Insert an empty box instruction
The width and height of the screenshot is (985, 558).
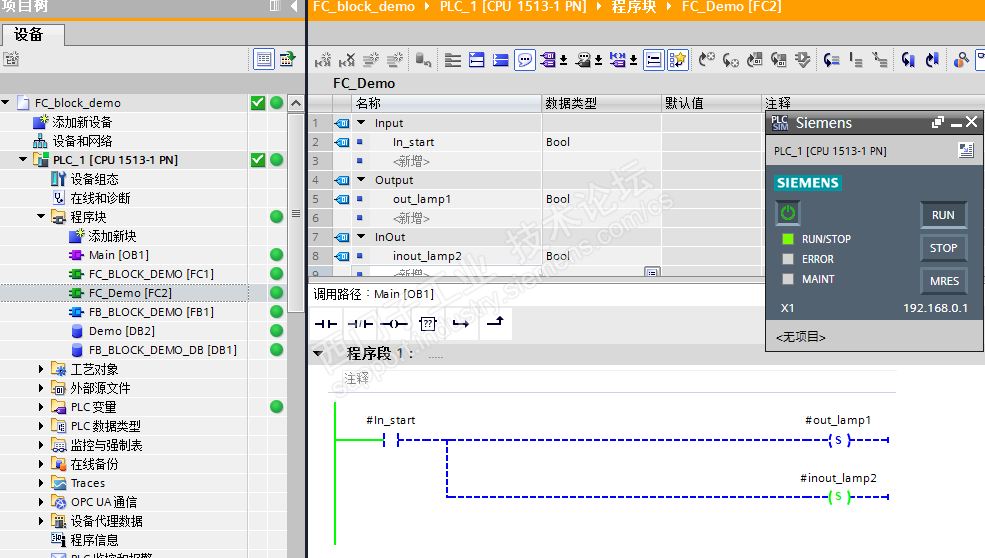428,324
